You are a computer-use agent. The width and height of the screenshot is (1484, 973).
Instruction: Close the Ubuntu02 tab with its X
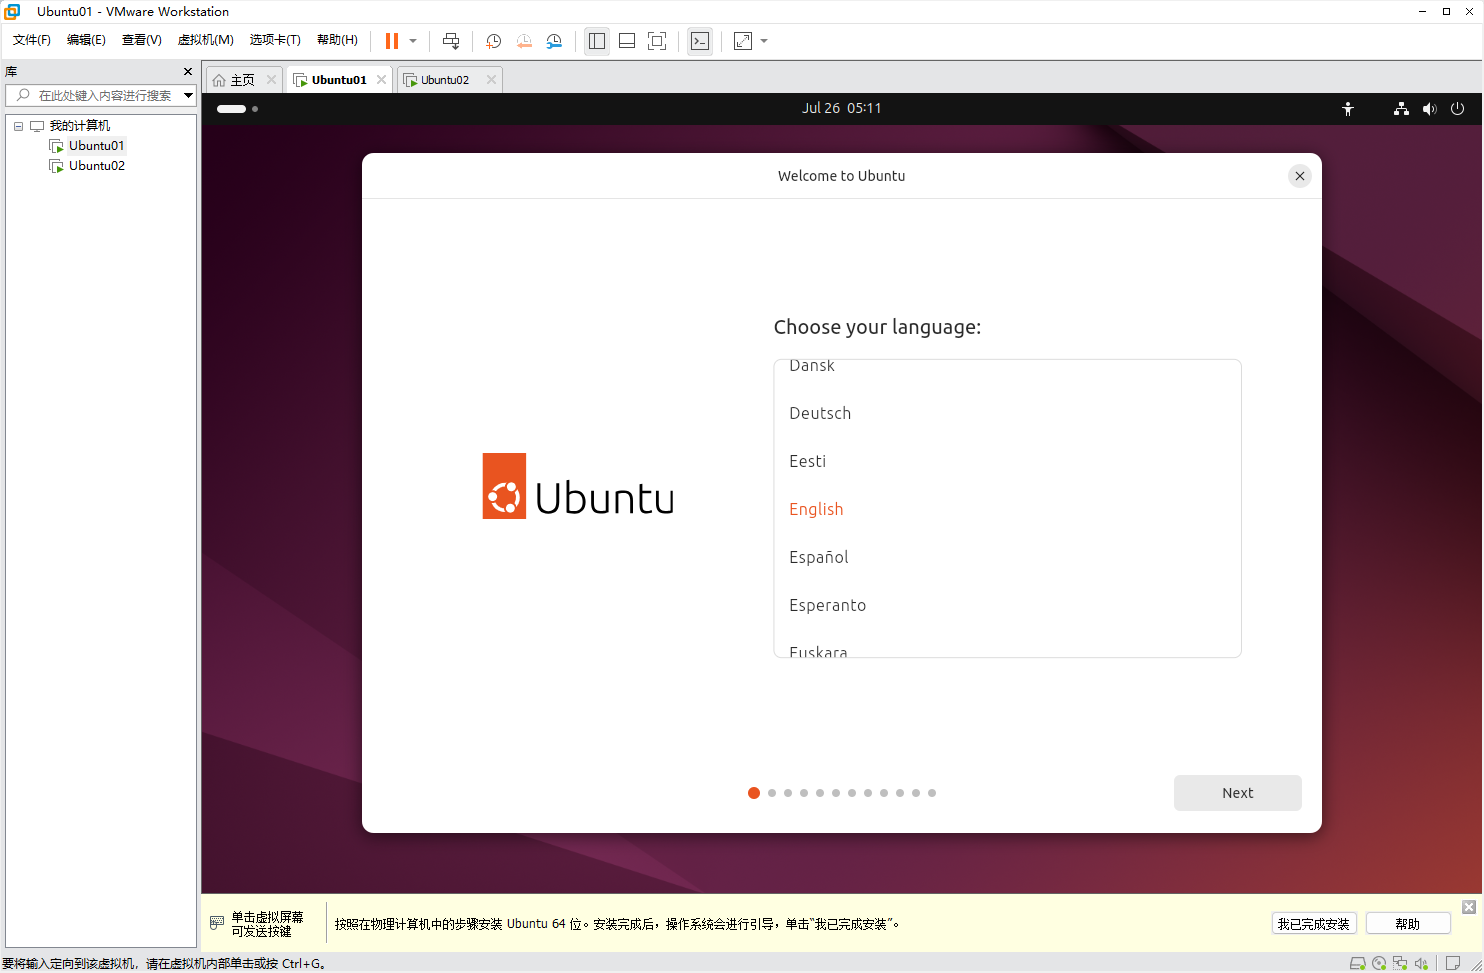(x=491, y=80)
